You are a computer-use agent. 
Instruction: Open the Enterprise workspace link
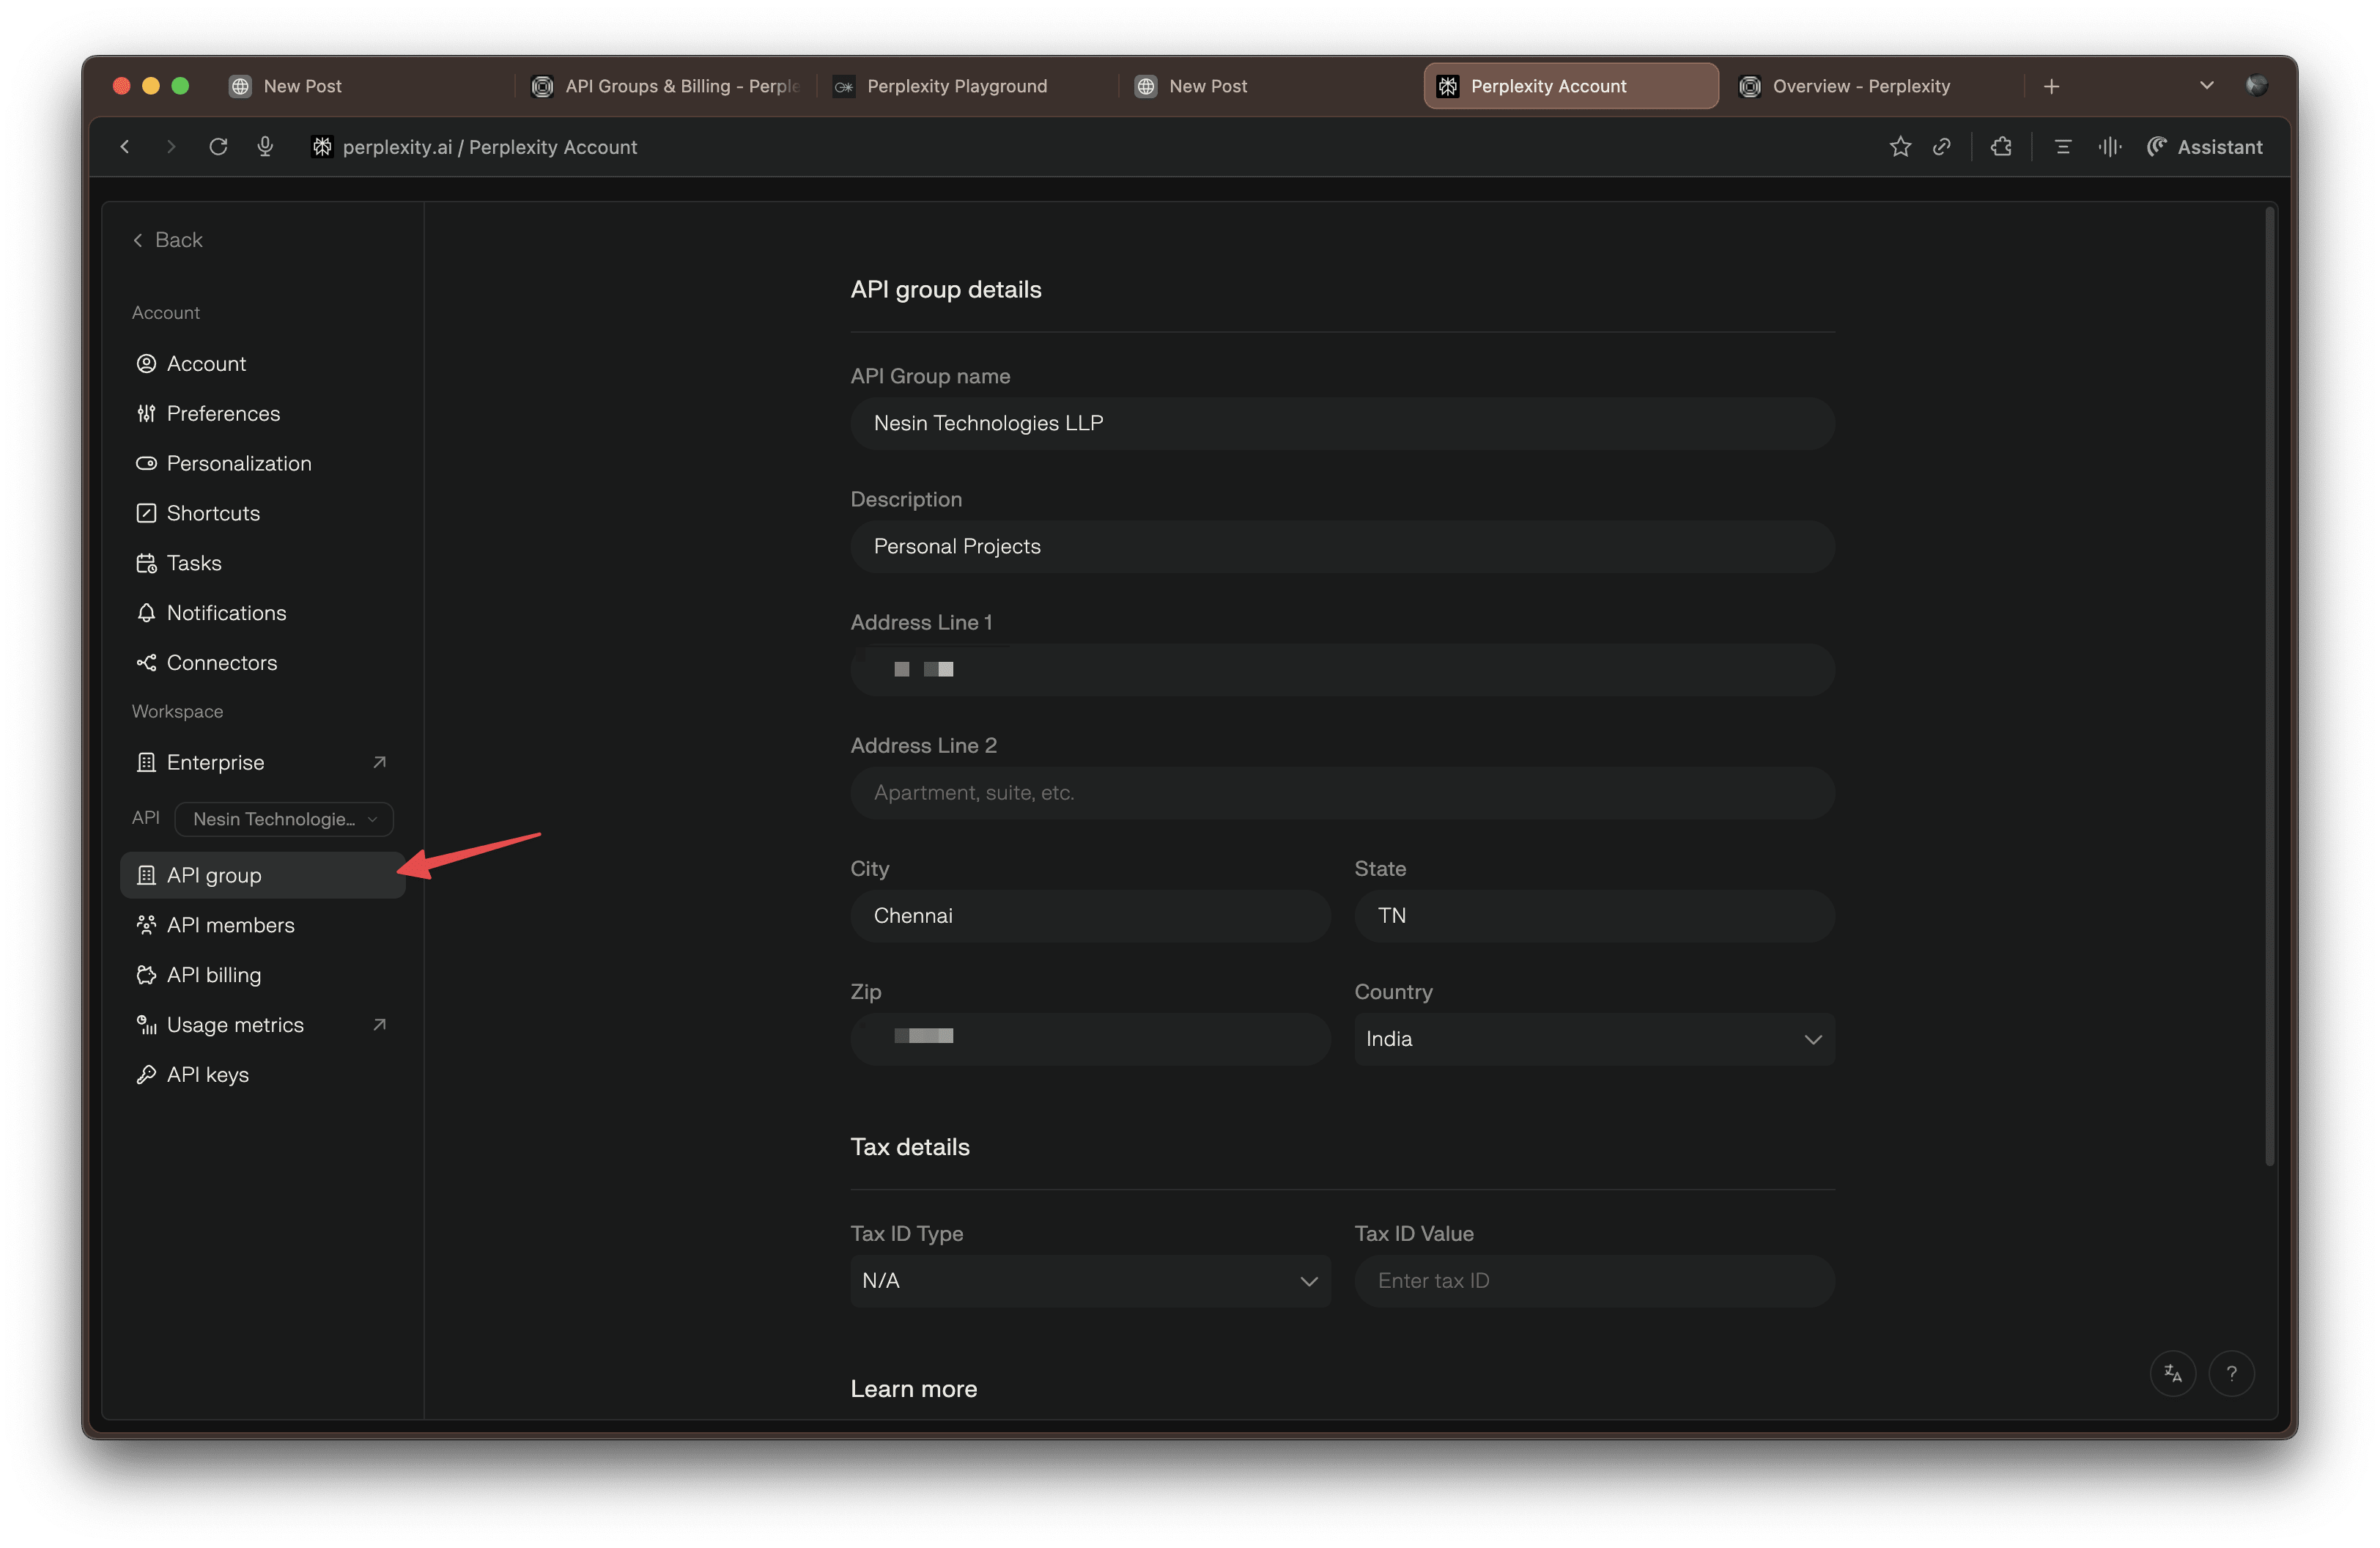[x=262, y=763]
